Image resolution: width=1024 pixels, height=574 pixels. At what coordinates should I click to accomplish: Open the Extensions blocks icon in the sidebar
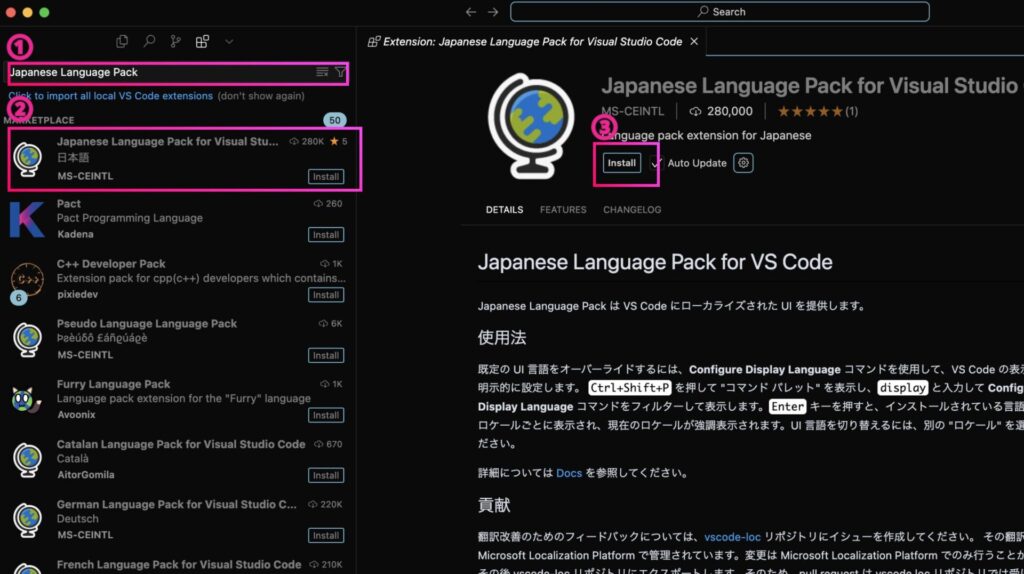(x=202, y=41)
